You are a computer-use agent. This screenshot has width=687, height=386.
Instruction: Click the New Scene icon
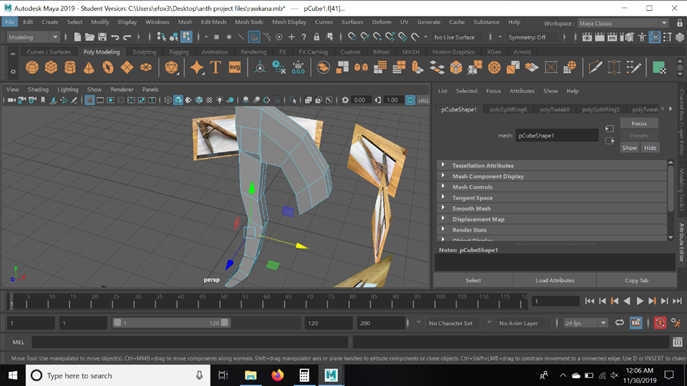(77, 37)
